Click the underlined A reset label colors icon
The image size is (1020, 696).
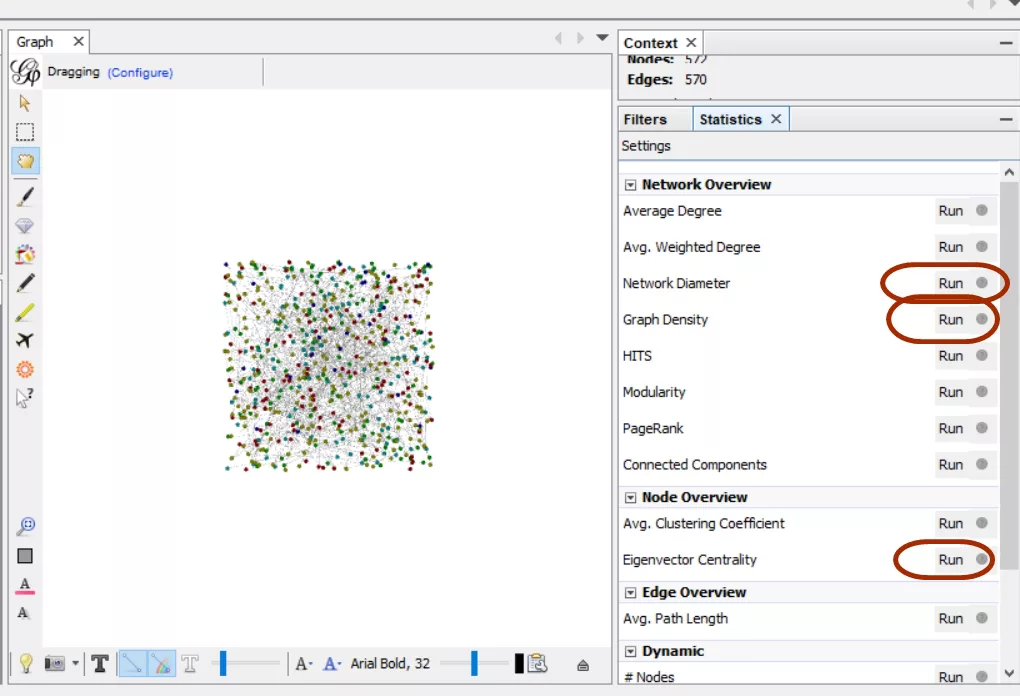click(25, 585)
